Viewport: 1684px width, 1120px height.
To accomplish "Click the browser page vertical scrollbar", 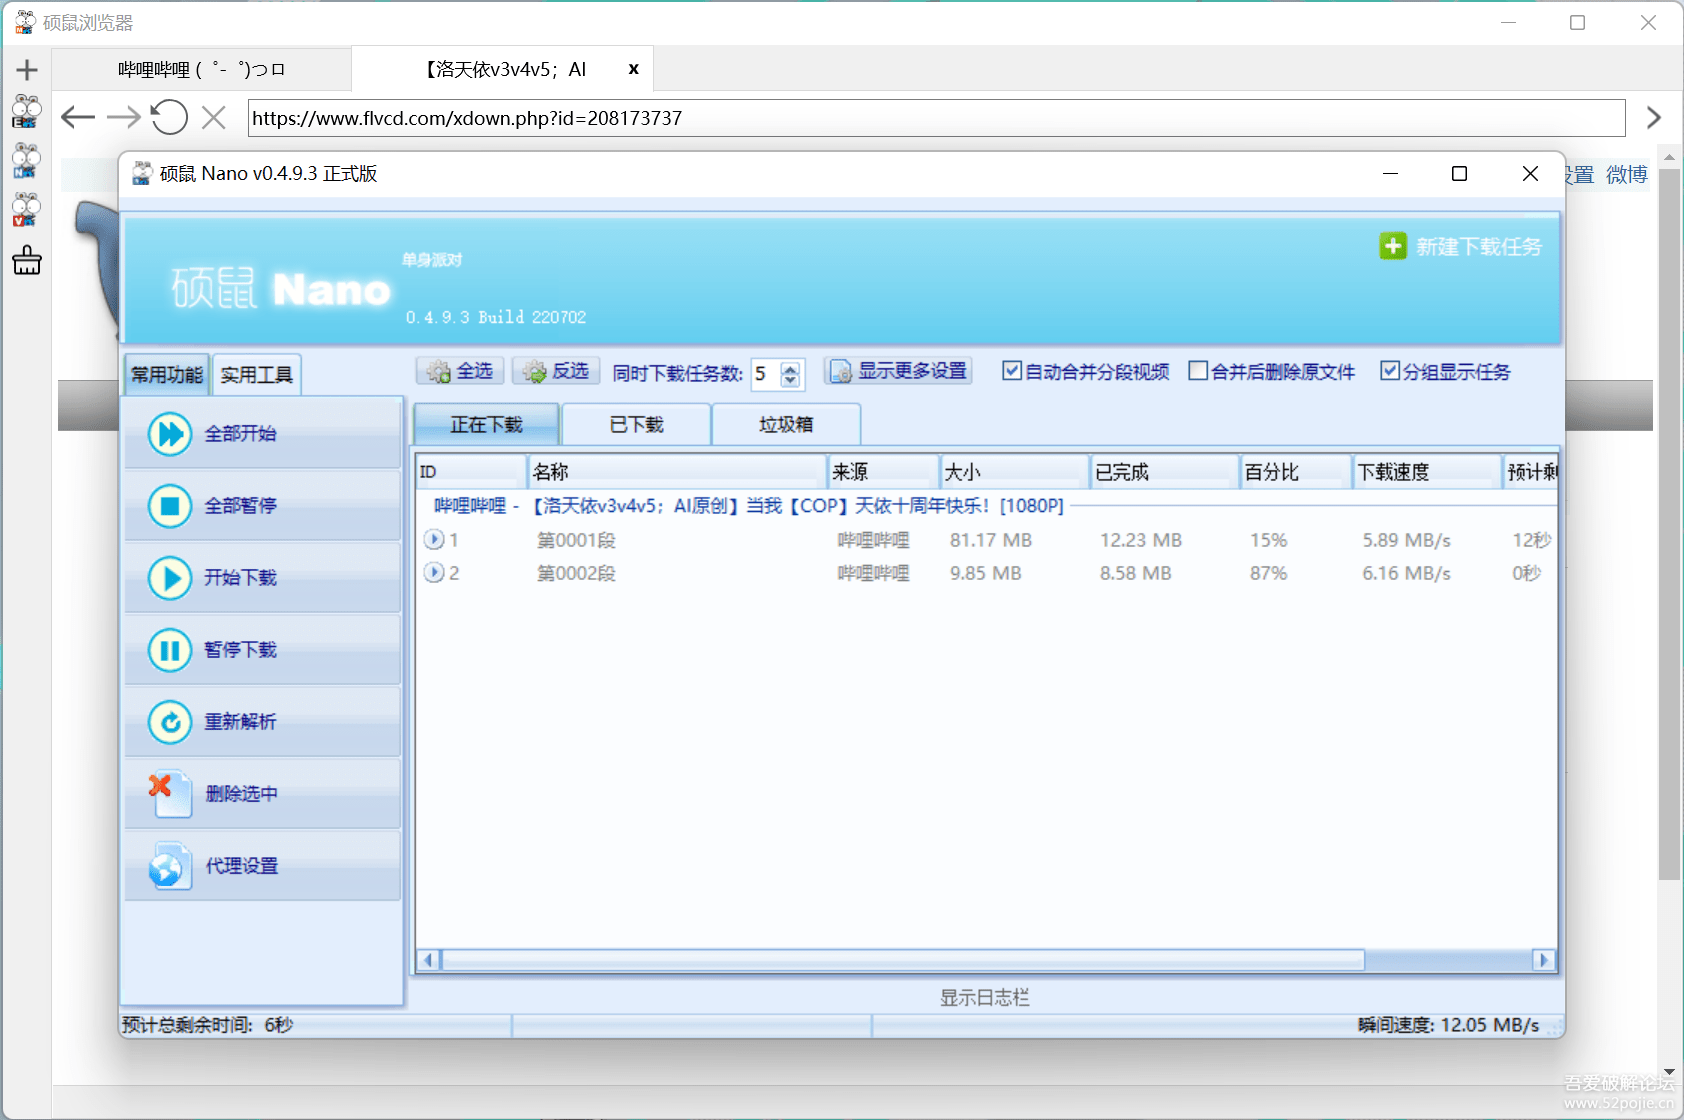I will (x=1669, y=524).
